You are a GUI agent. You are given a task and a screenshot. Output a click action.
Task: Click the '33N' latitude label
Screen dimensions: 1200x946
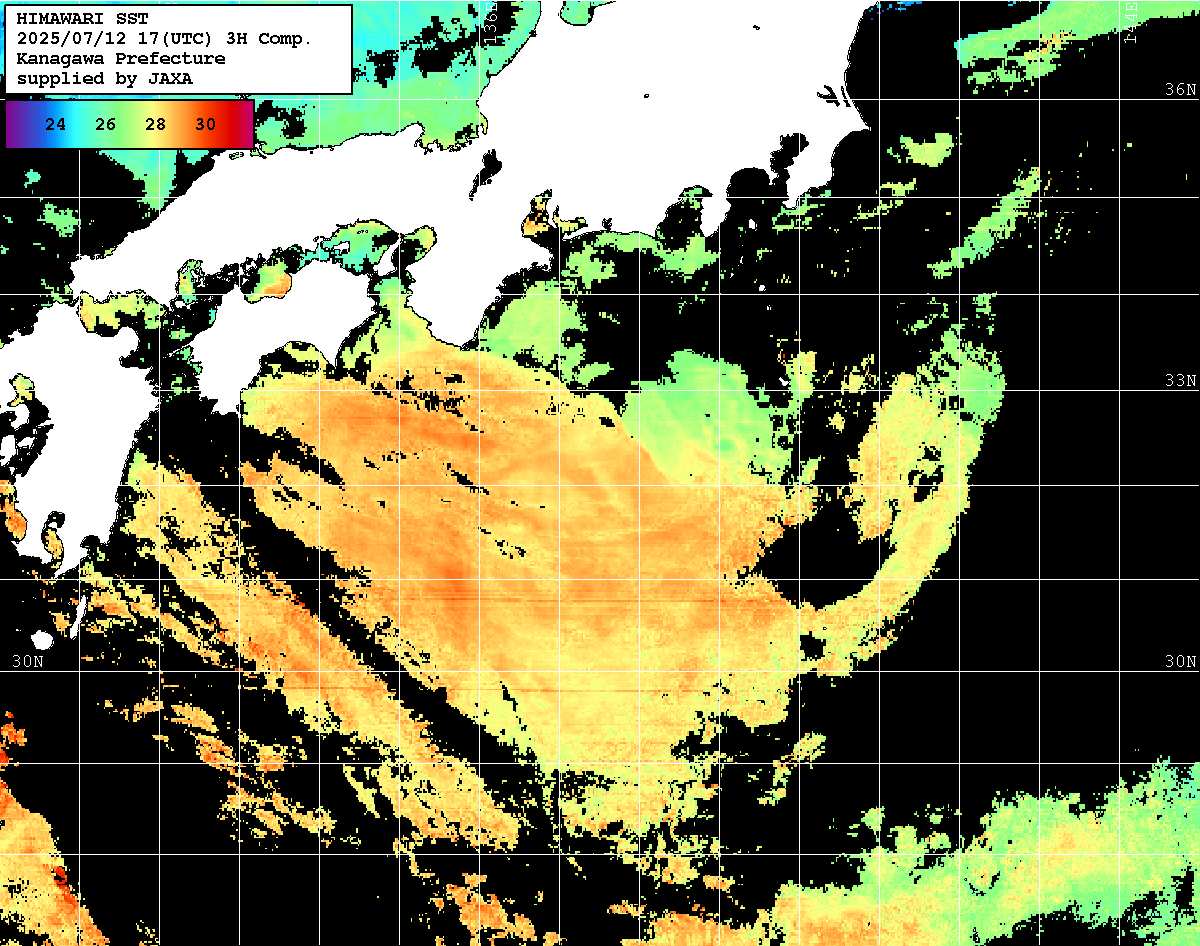[x=1180, y=380]
